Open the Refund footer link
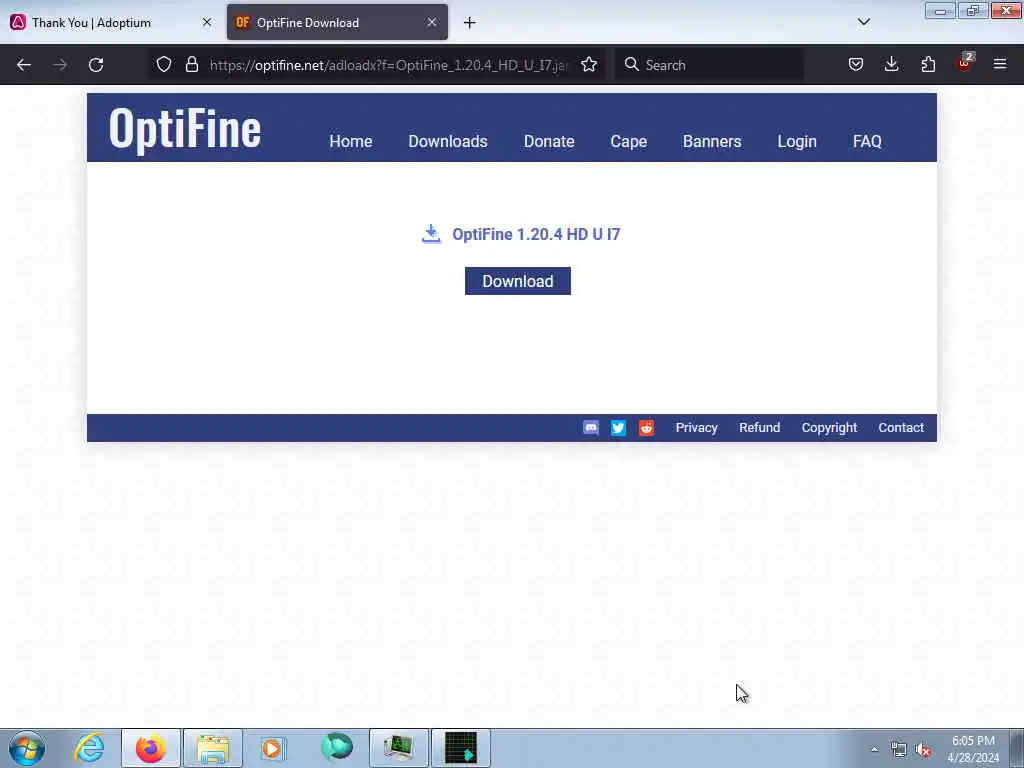Screen dimensions: 1024x768 760,428
